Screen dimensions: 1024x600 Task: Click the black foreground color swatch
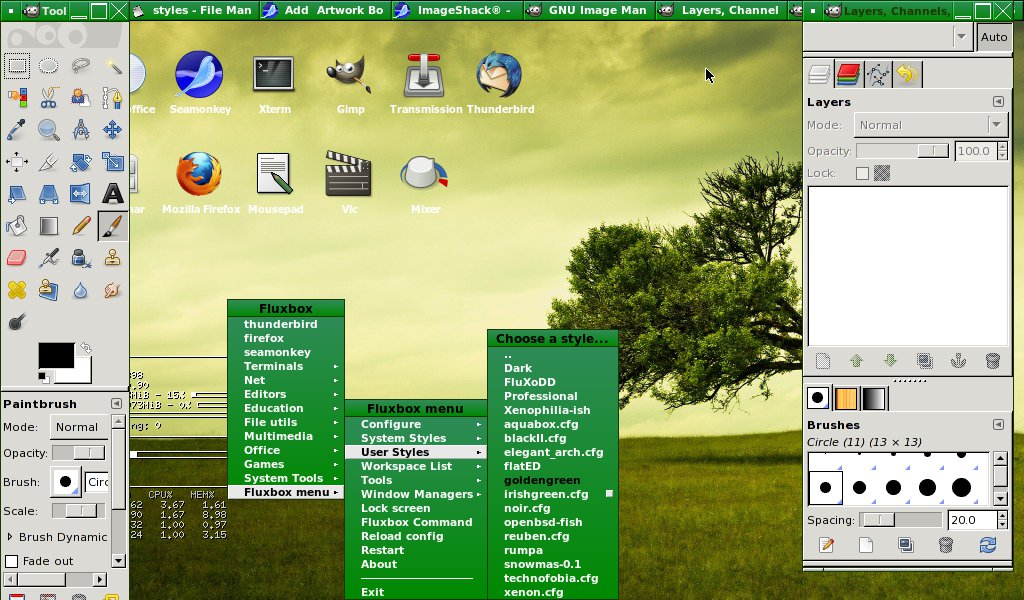click(56, 356)
